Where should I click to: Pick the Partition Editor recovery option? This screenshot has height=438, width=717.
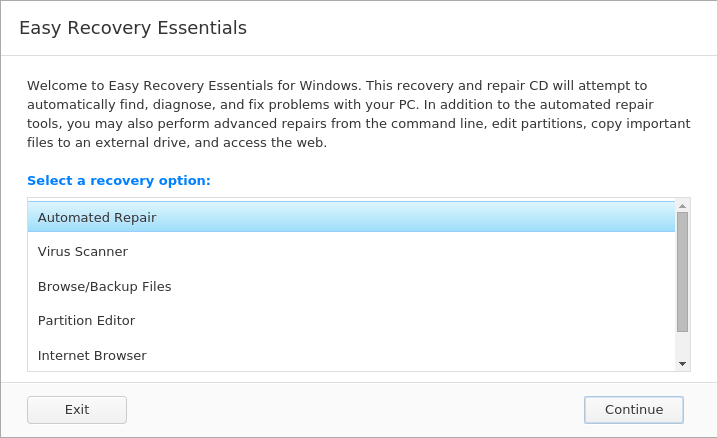[x=351, y=320]
